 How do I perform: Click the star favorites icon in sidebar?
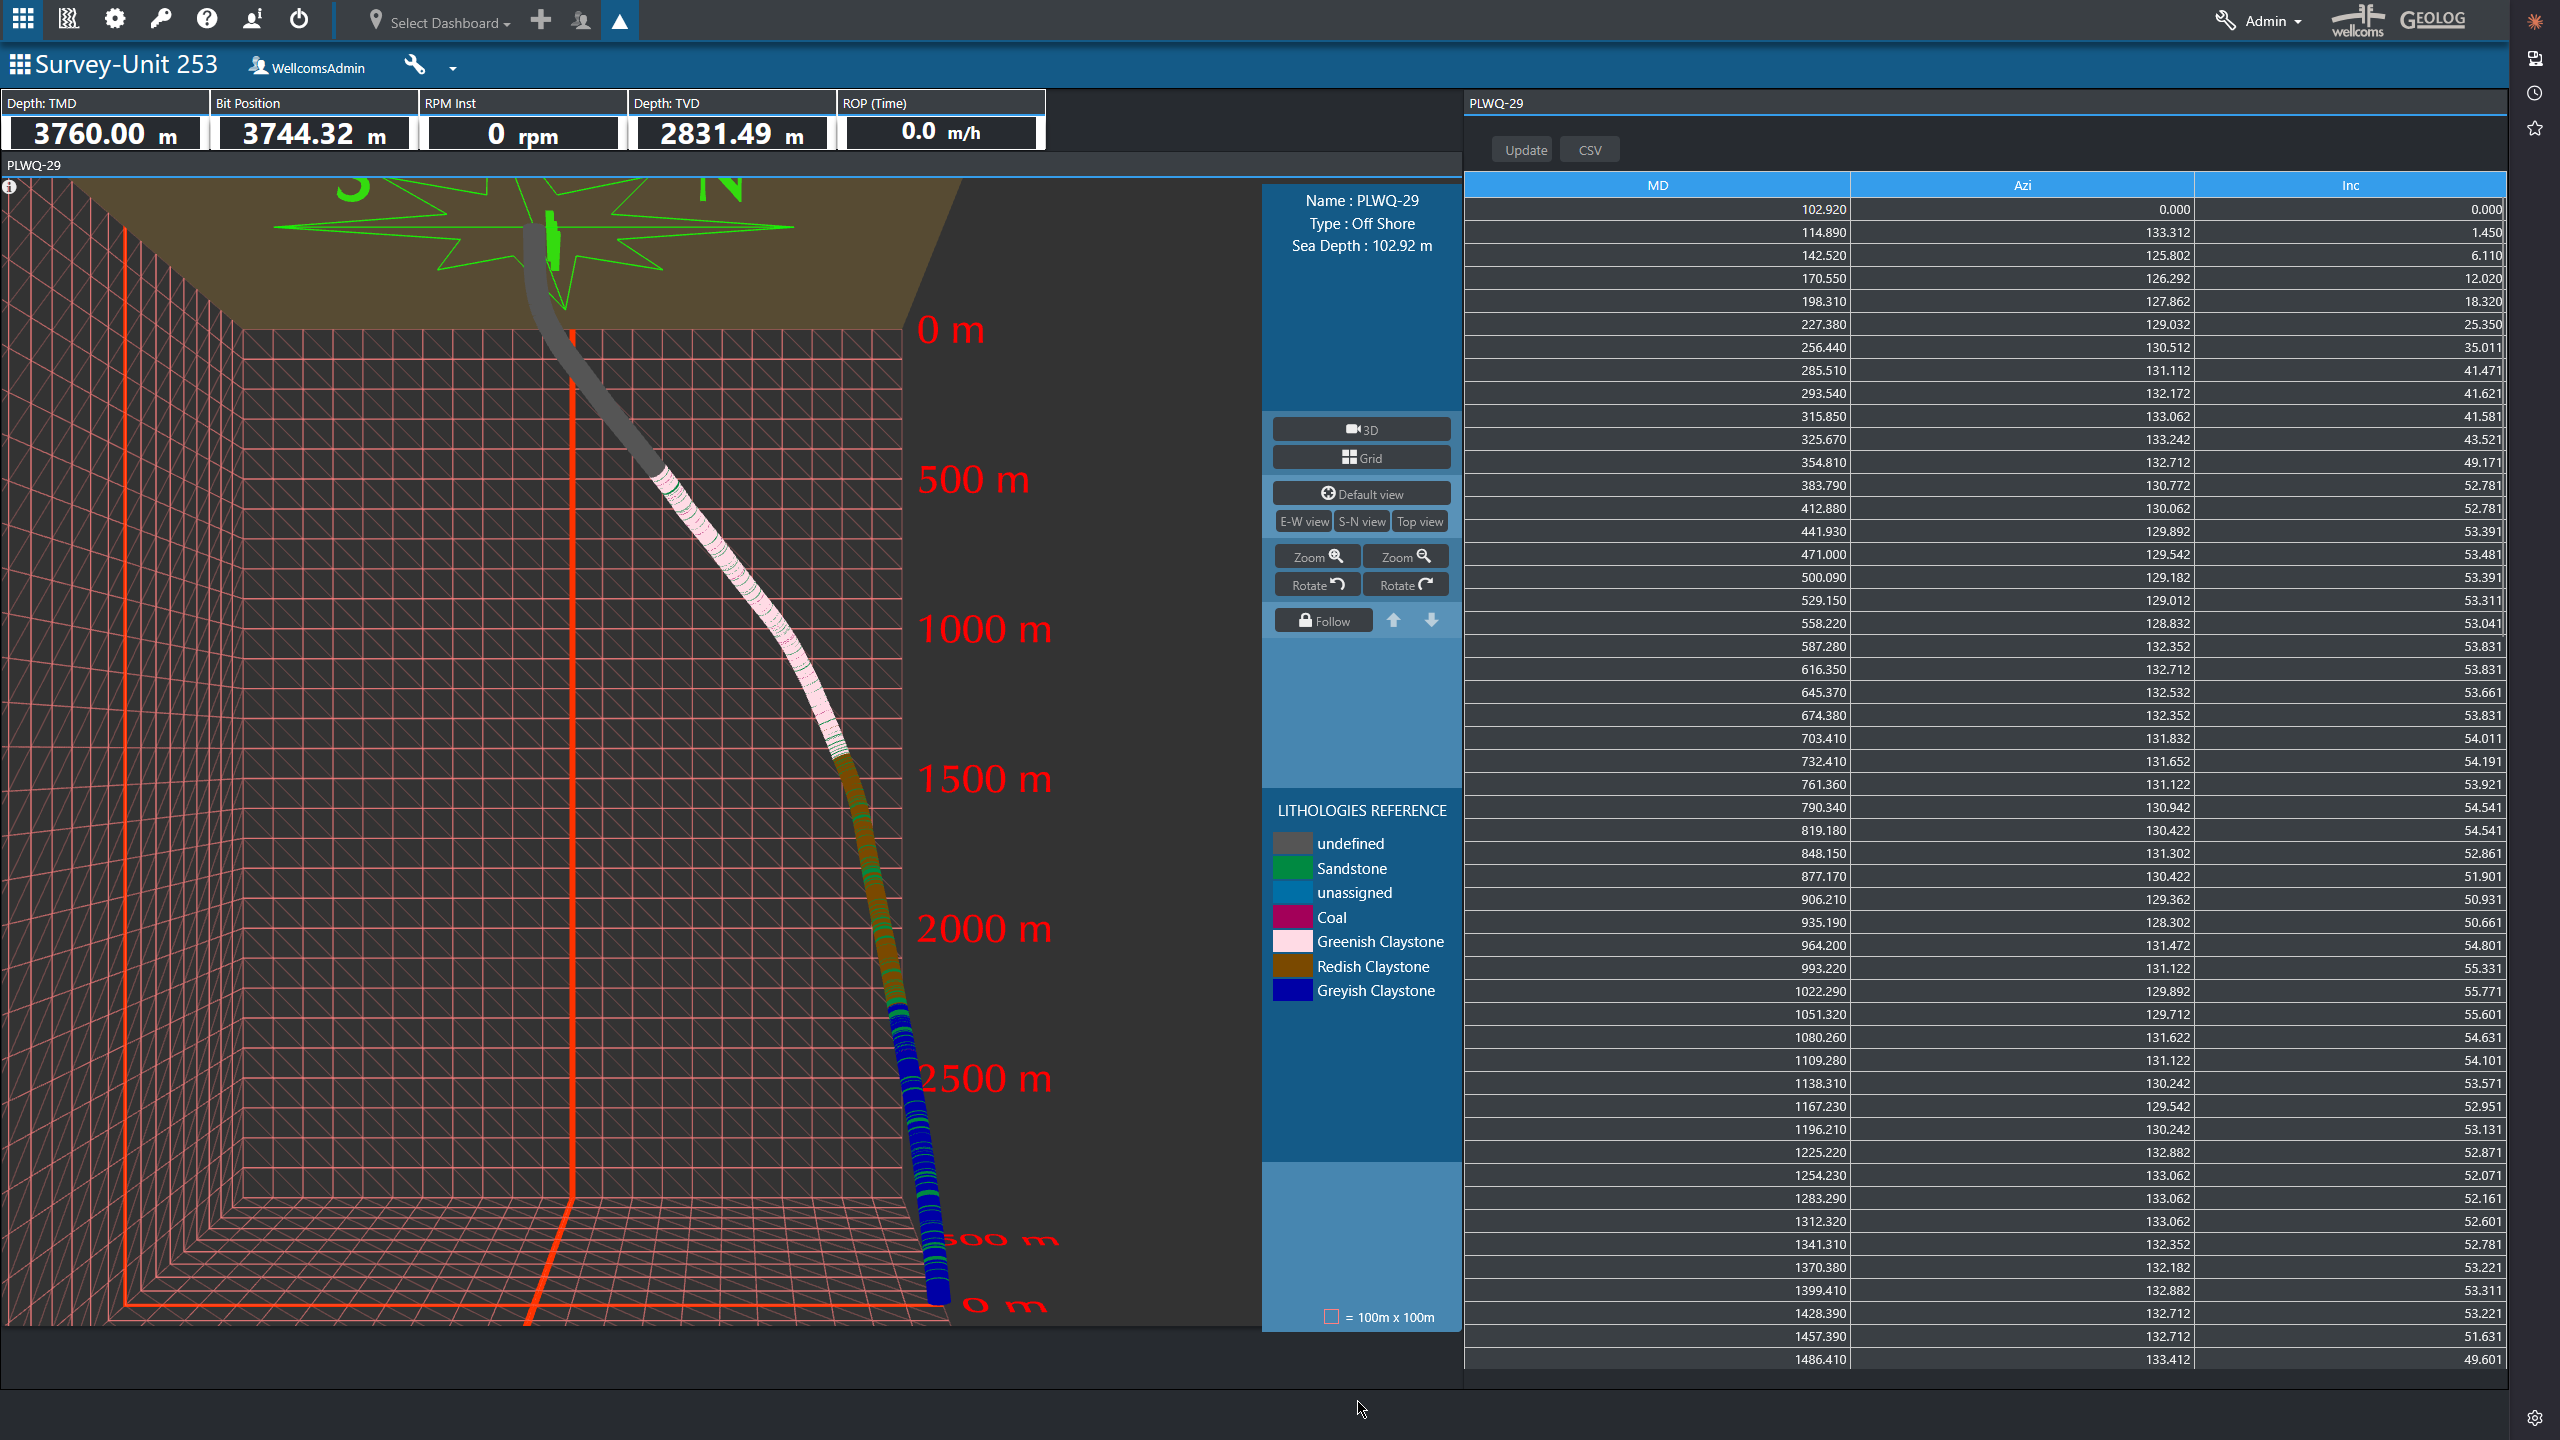2534,128
